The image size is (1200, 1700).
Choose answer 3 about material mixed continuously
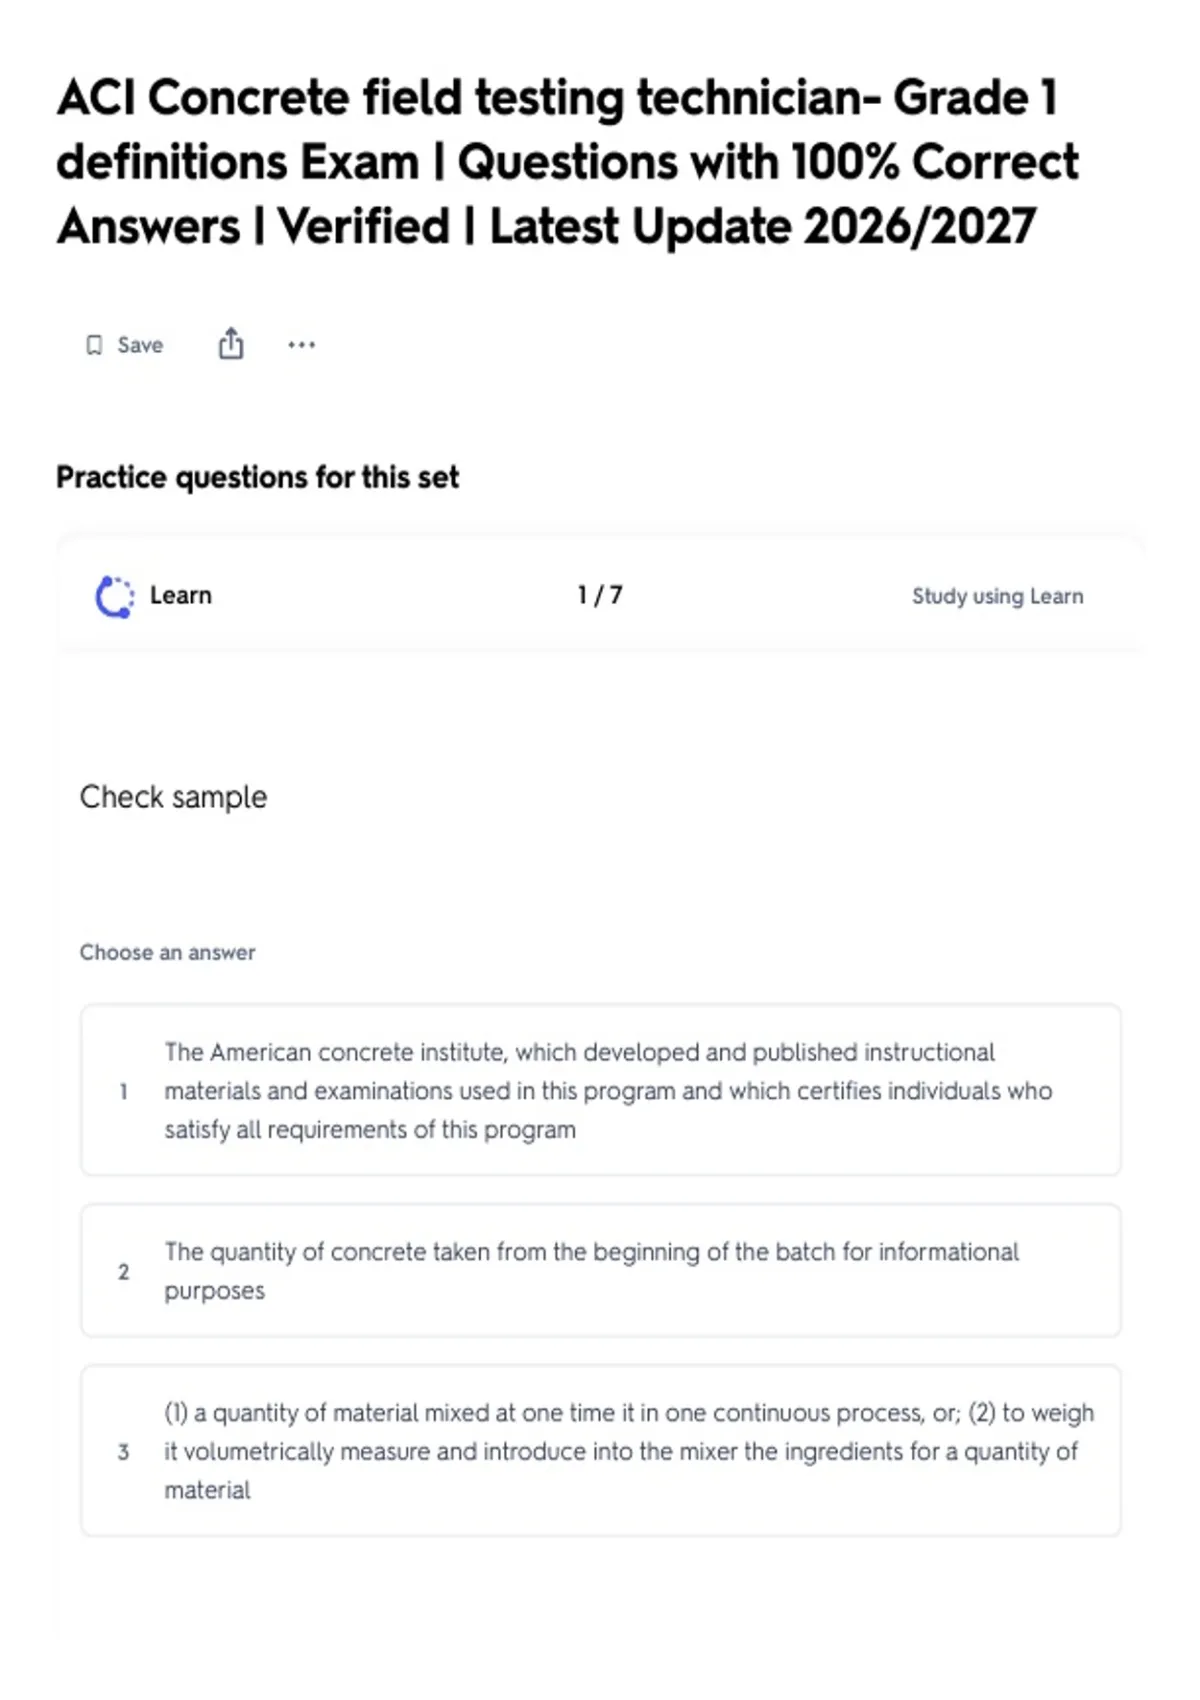(601, 1451)
